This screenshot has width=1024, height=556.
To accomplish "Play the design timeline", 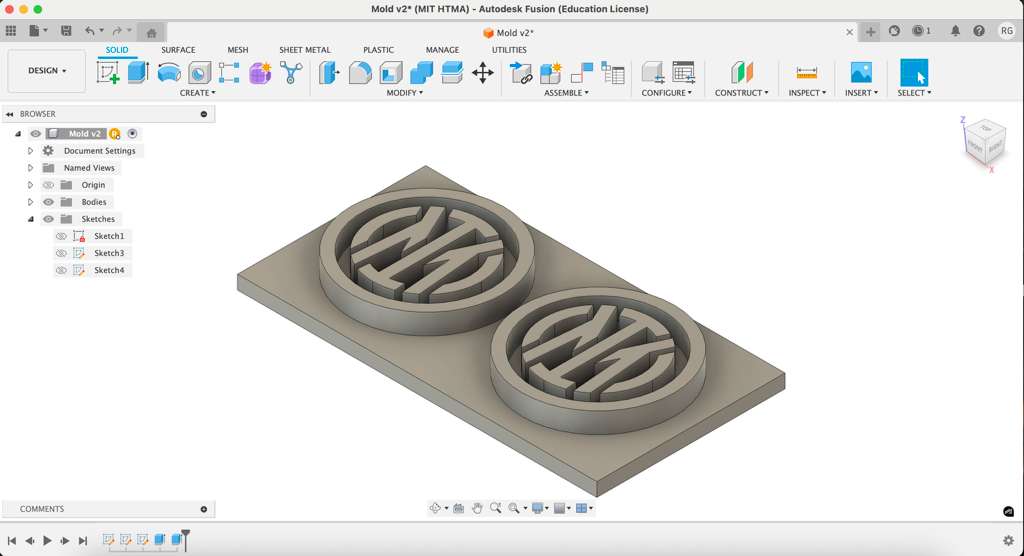I will tap(47, 540).
